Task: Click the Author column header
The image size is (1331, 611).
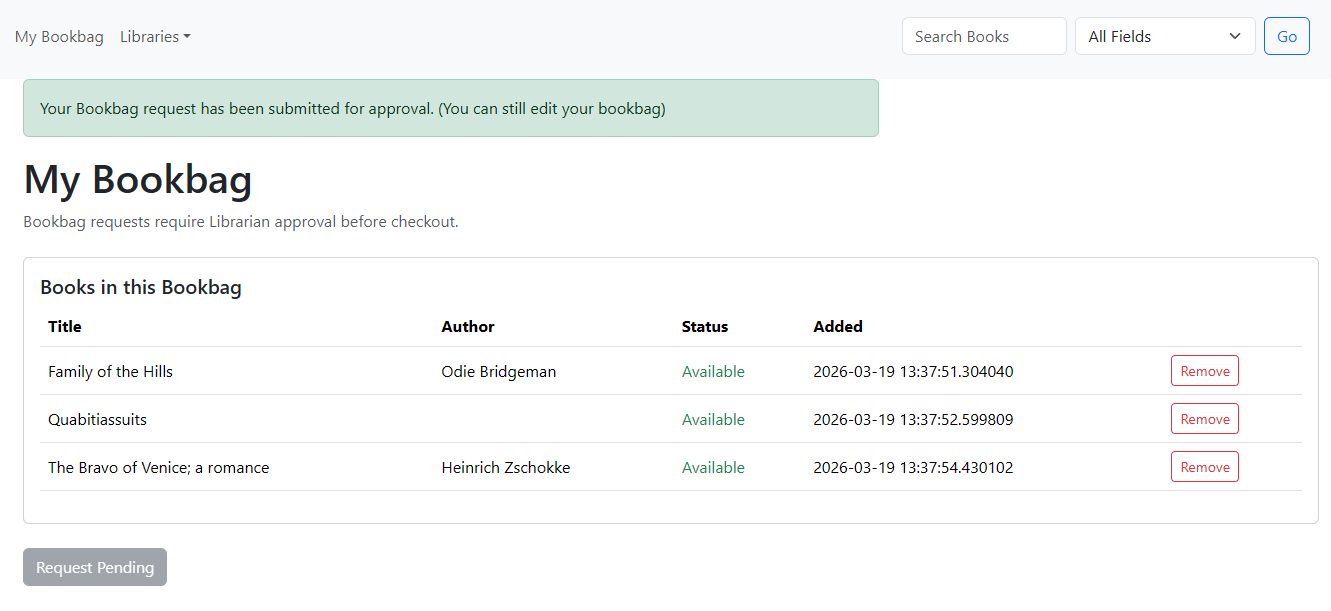Action: coord(467,326)
